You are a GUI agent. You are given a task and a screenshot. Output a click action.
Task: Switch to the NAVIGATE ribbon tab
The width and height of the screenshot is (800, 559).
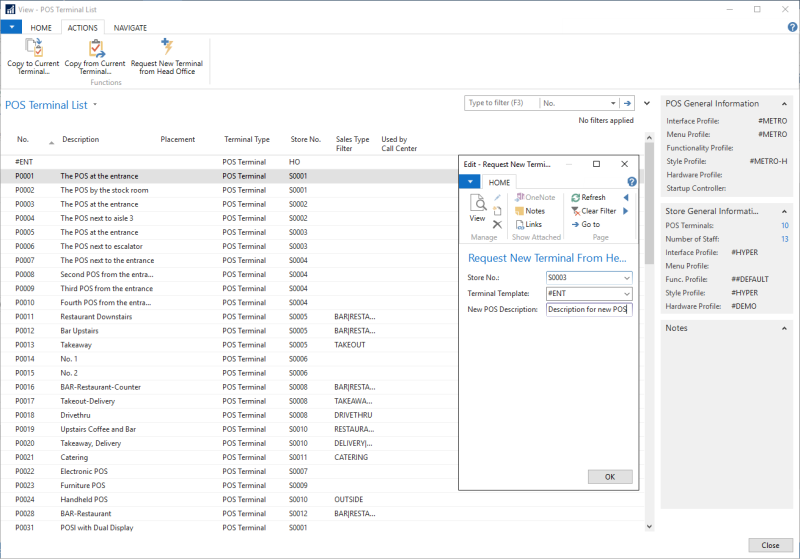[x=130, y=28]
